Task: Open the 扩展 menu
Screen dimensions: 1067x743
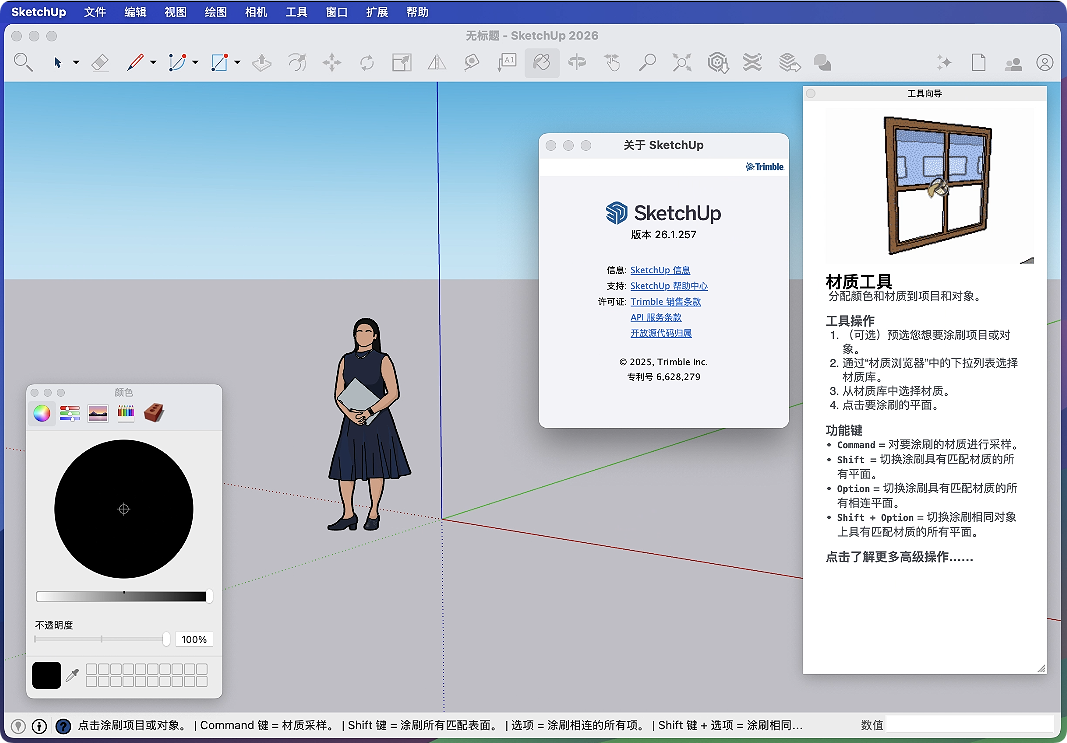Action: click(376, 12)
